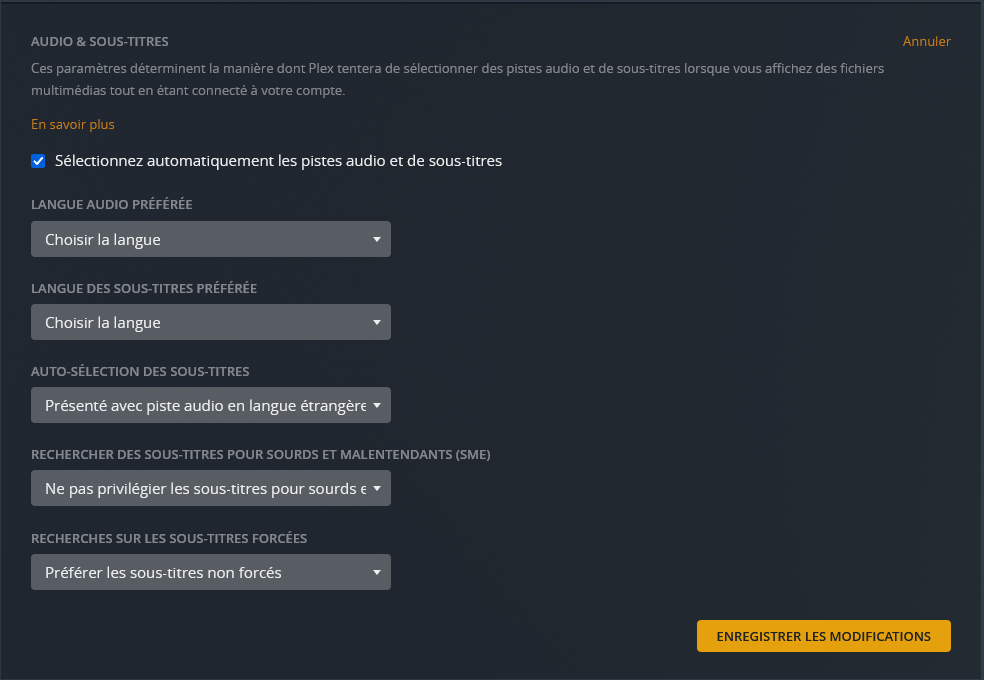The height and width of the screenshot is (680, 984).
Task: Click the Recherches sur les sous-titres forcées label
Action: [169, 538]
